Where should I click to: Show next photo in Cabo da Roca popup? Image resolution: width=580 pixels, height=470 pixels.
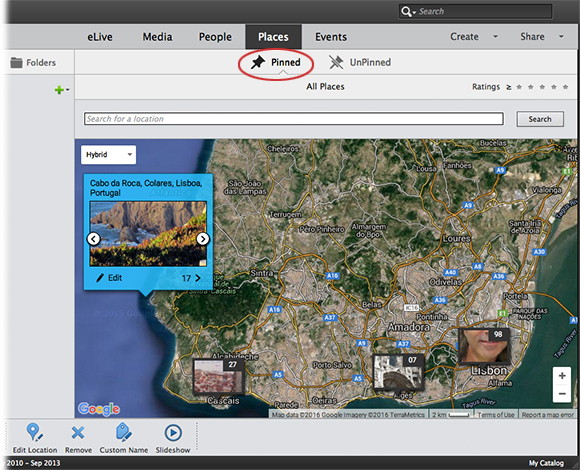(203, 239)
